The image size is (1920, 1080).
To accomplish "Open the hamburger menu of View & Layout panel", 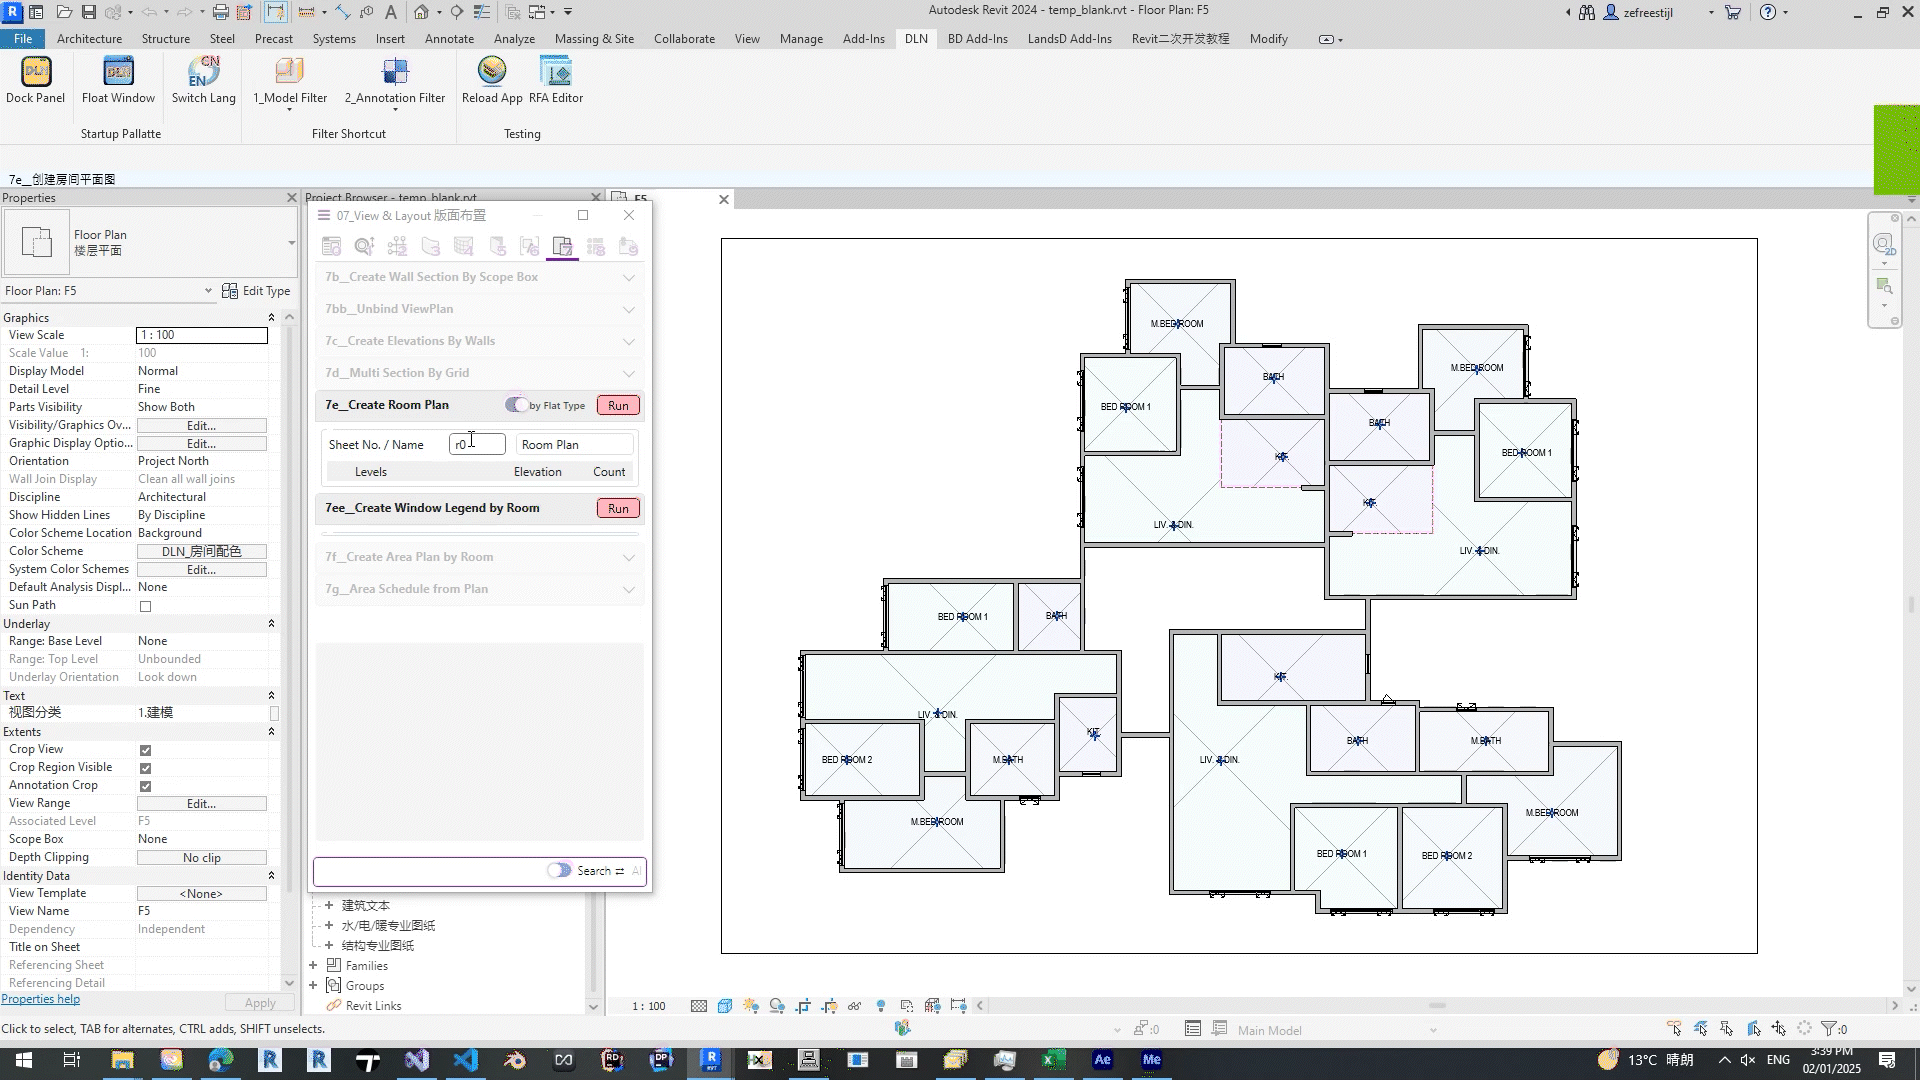I will (x=324, y=216).
